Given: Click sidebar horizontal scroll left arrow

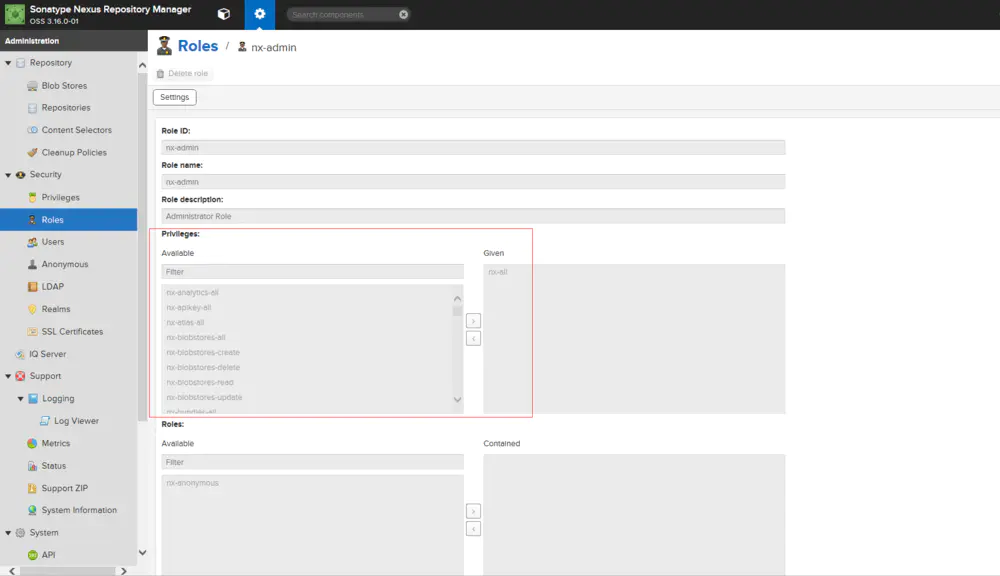Looking at the screenshot, I should (11, 571).
